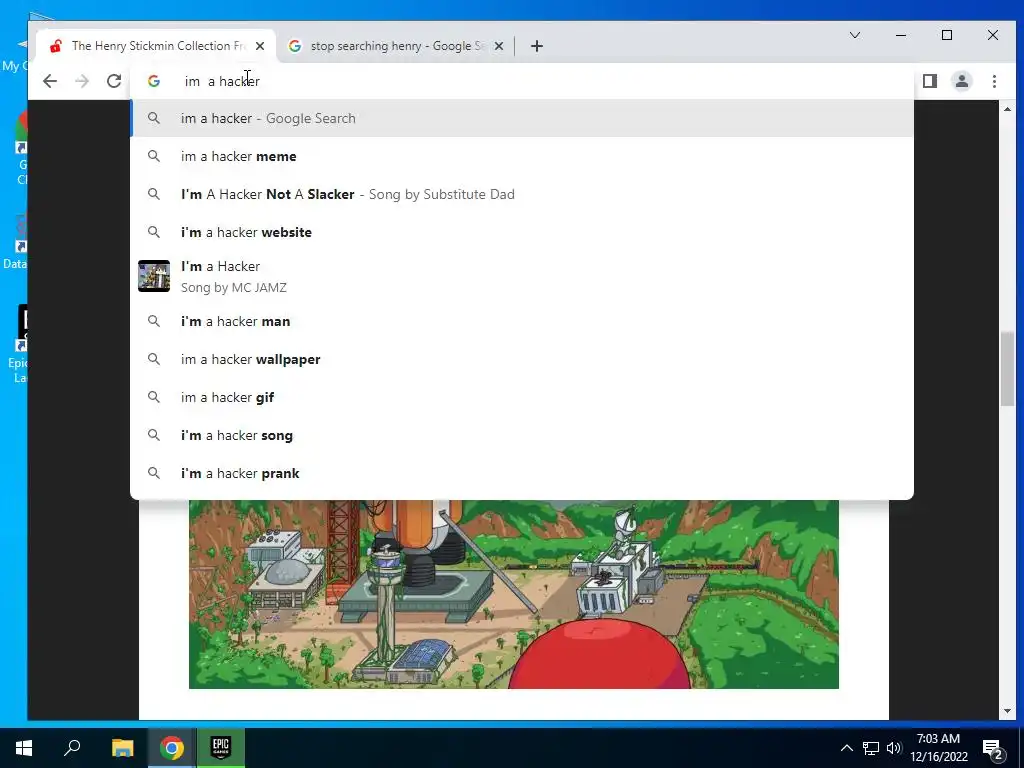Select suggestion 'i'm a hacker man'
Image resolution: width=1024 pixels, height=768 pixels.
522,321
